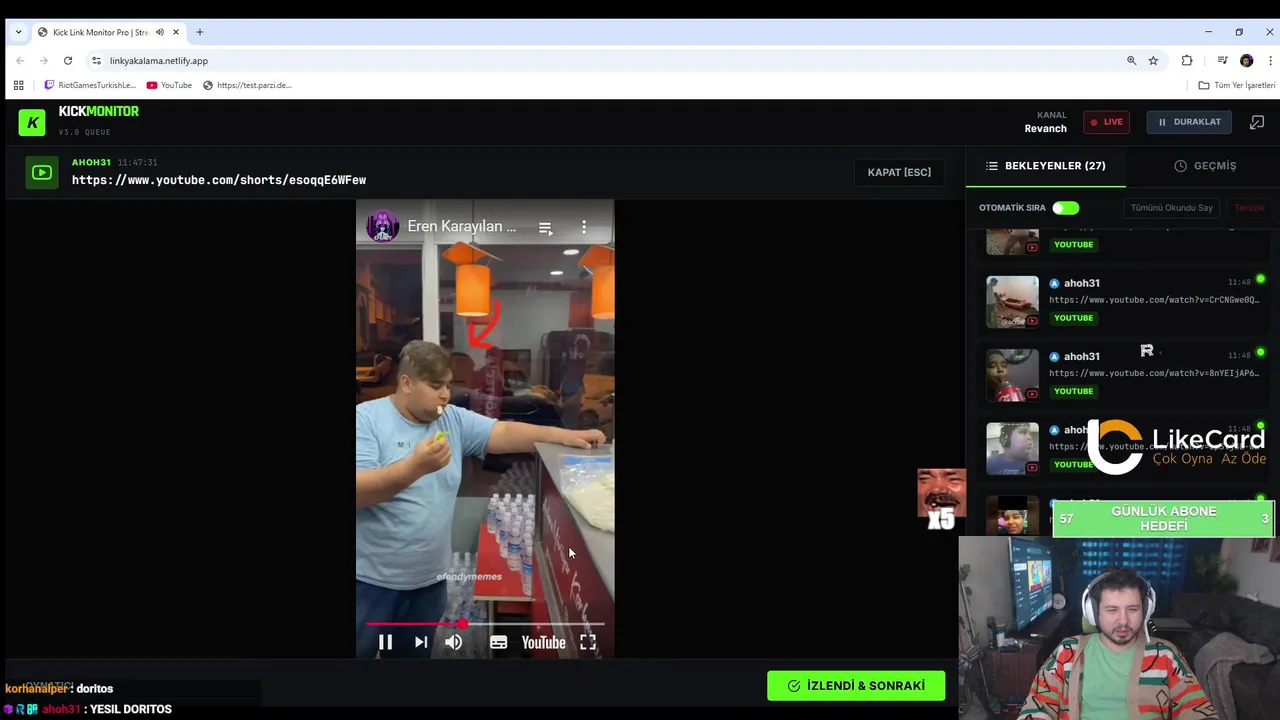Click thumbnail of the v=CrCNGwe0Q item
Screen dimensions: 1280x720
click(1012, 302)
